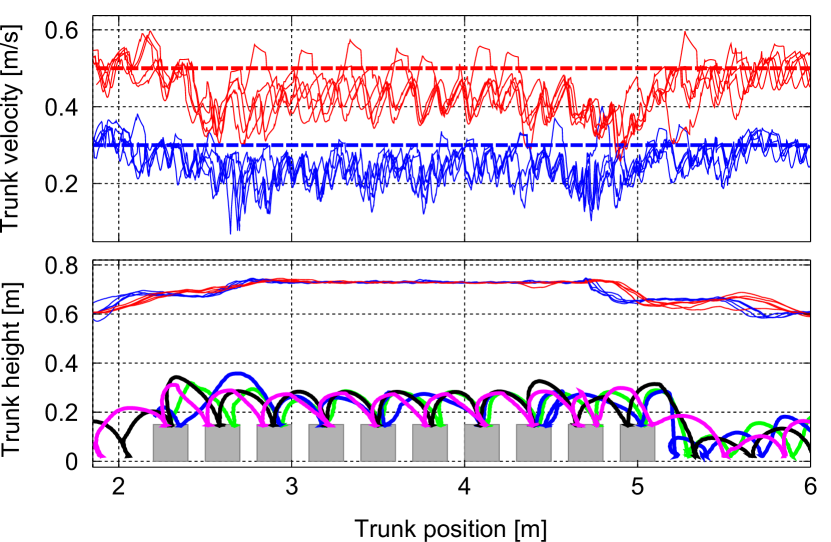
Task: Click the x-axis tick label 6
Action: pos(810,486)
